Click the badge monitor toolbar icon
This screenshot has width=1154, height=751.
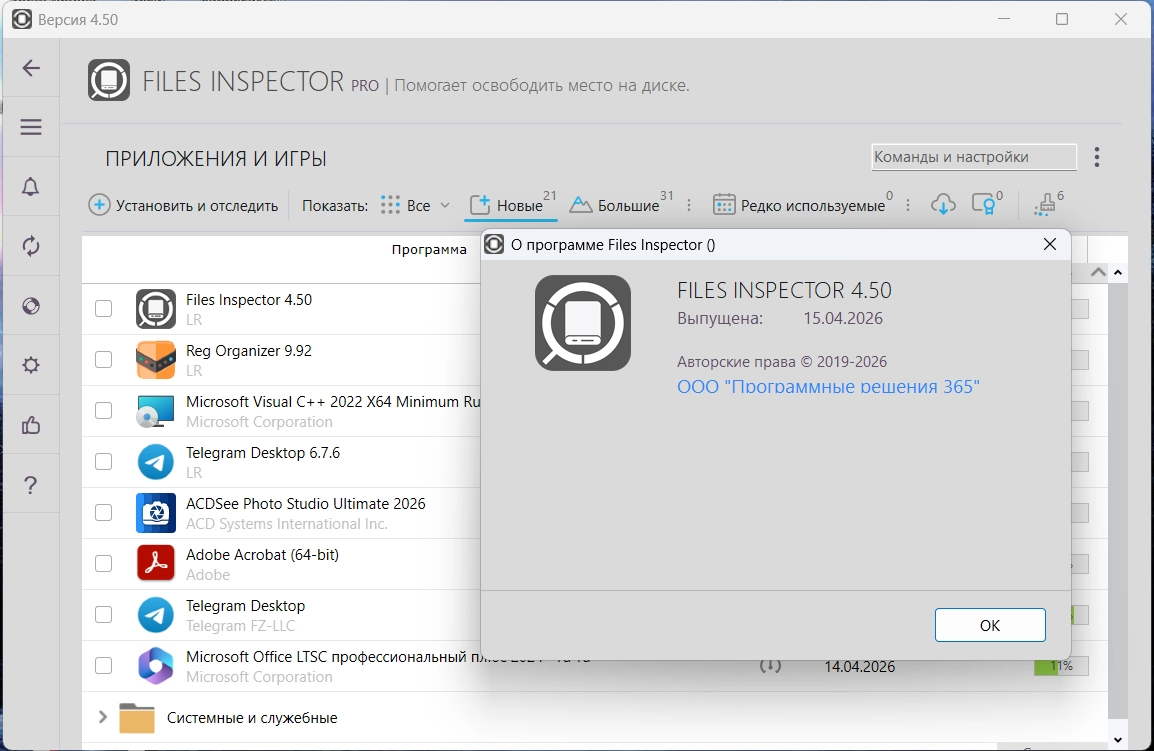coord(984,204)
